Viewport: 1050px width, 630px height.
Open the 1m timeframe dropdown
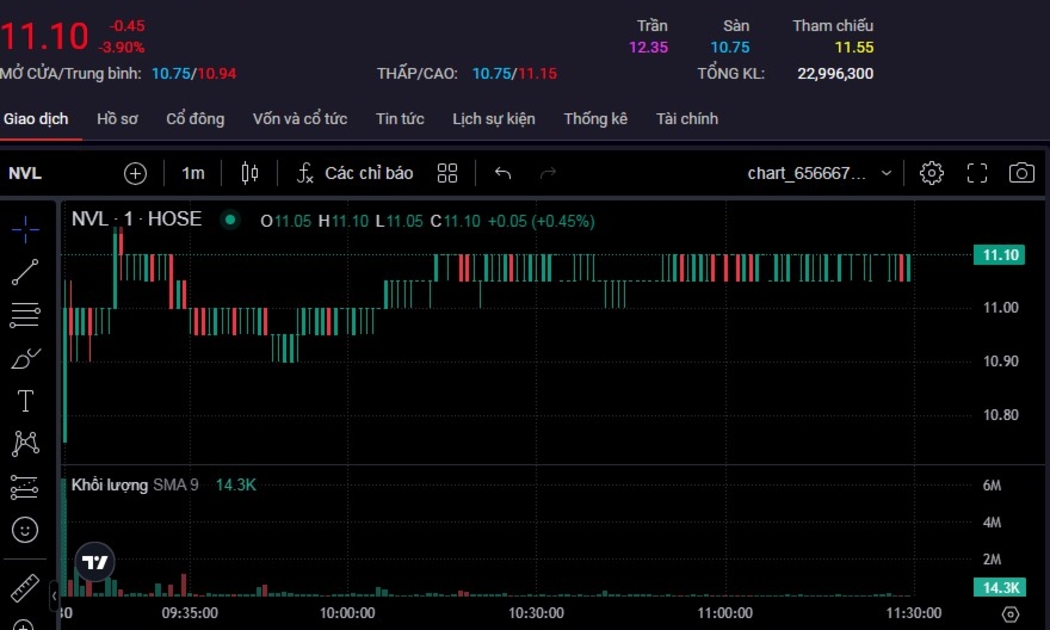193,173
